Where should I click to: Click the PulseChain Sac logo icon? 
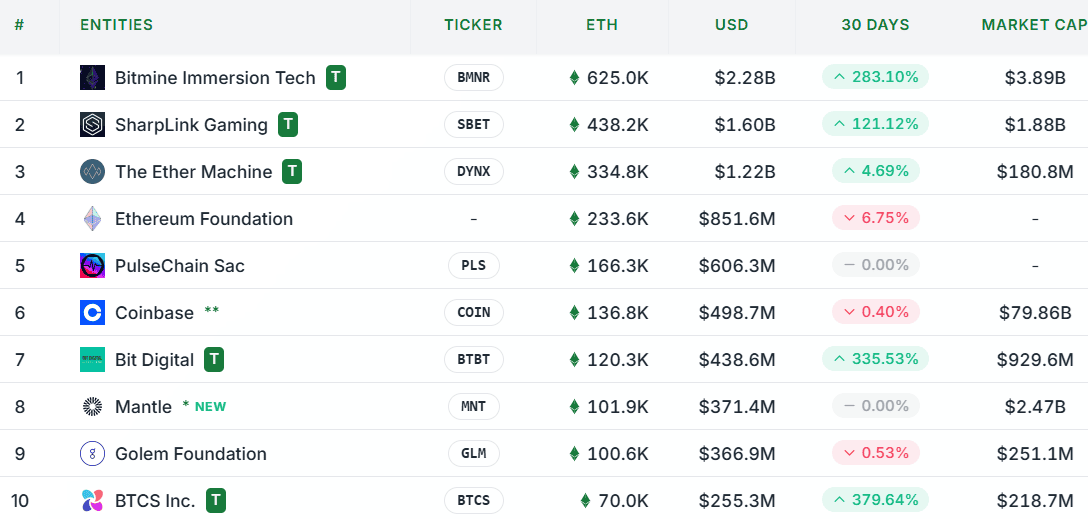(x=92, y=266)
